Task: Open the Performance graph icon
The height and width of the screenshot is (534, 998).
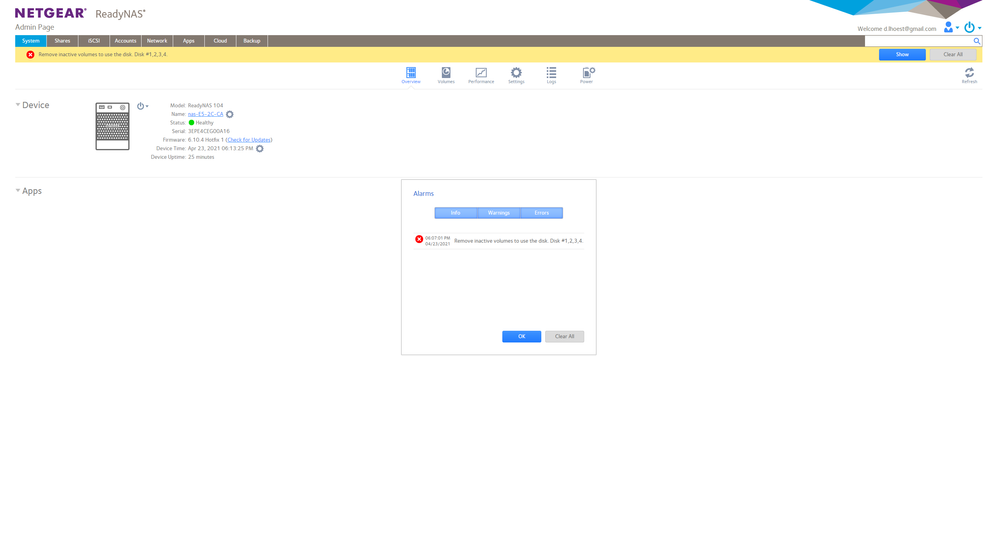Action: pyautogui.click(x=481, y=75)
